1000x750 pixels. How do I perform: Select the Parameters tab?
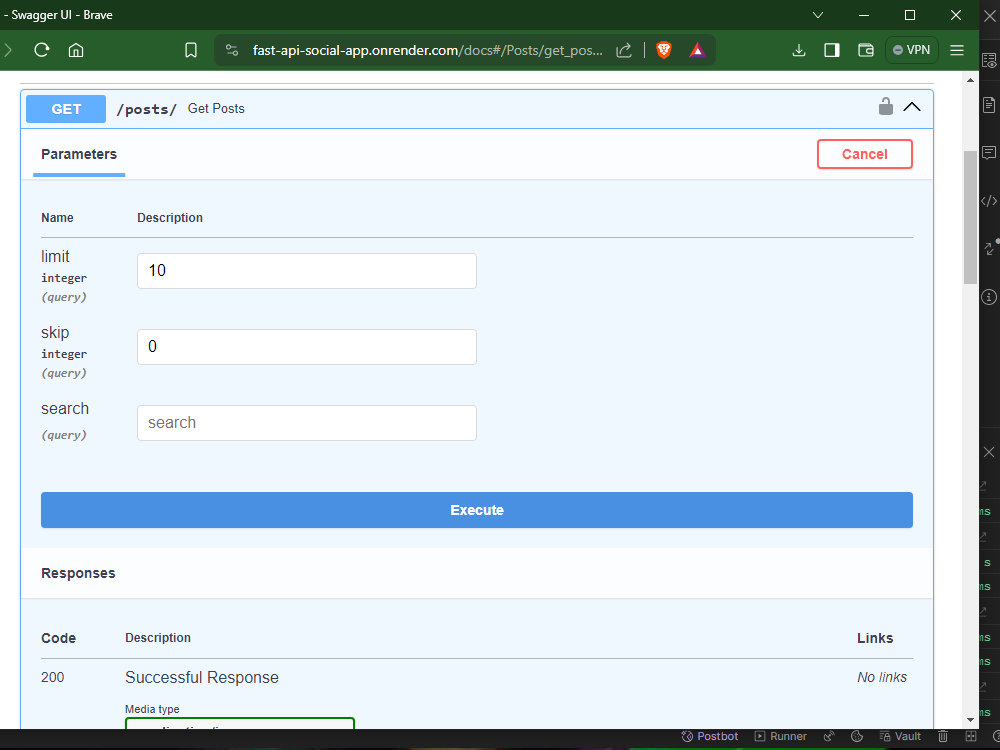tap(79, 154)
